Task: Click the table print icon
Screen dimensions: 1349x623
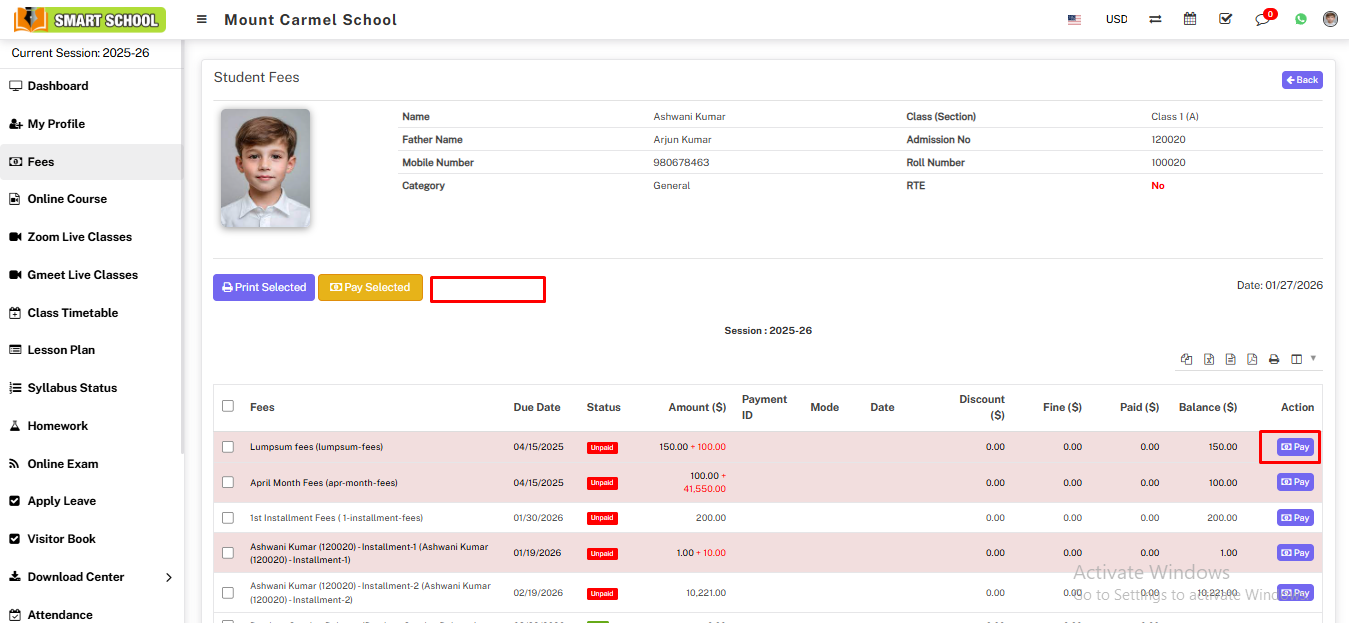Action: coord(1274,359)
